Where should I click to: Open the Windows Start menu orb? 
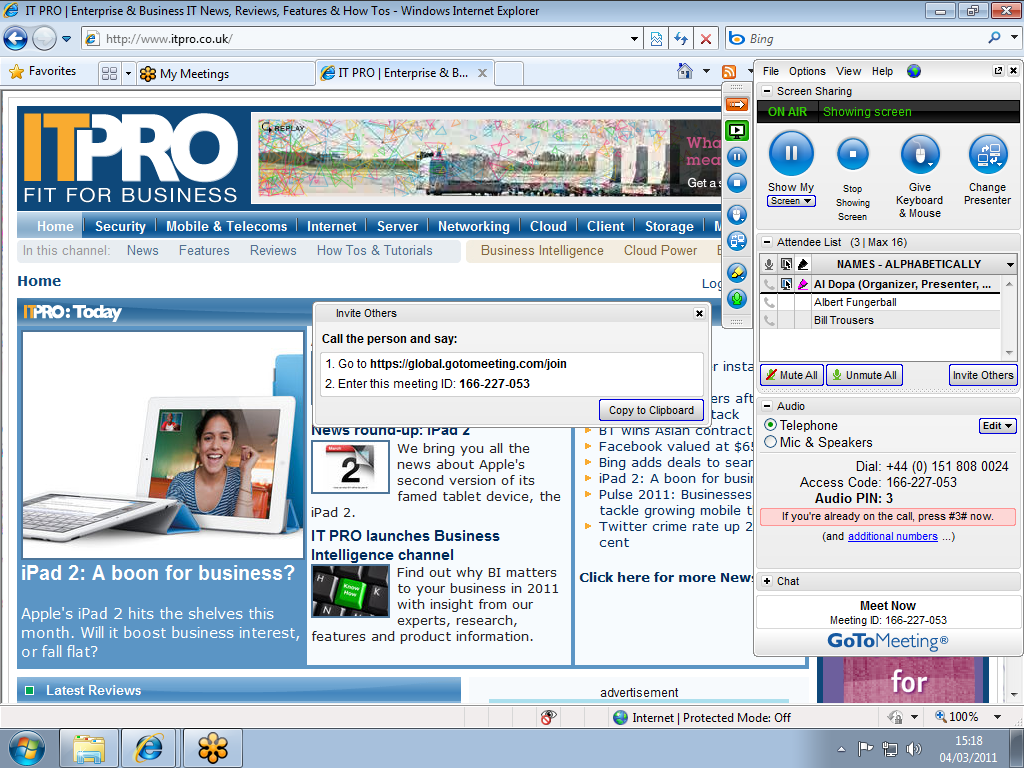point(27,748)
